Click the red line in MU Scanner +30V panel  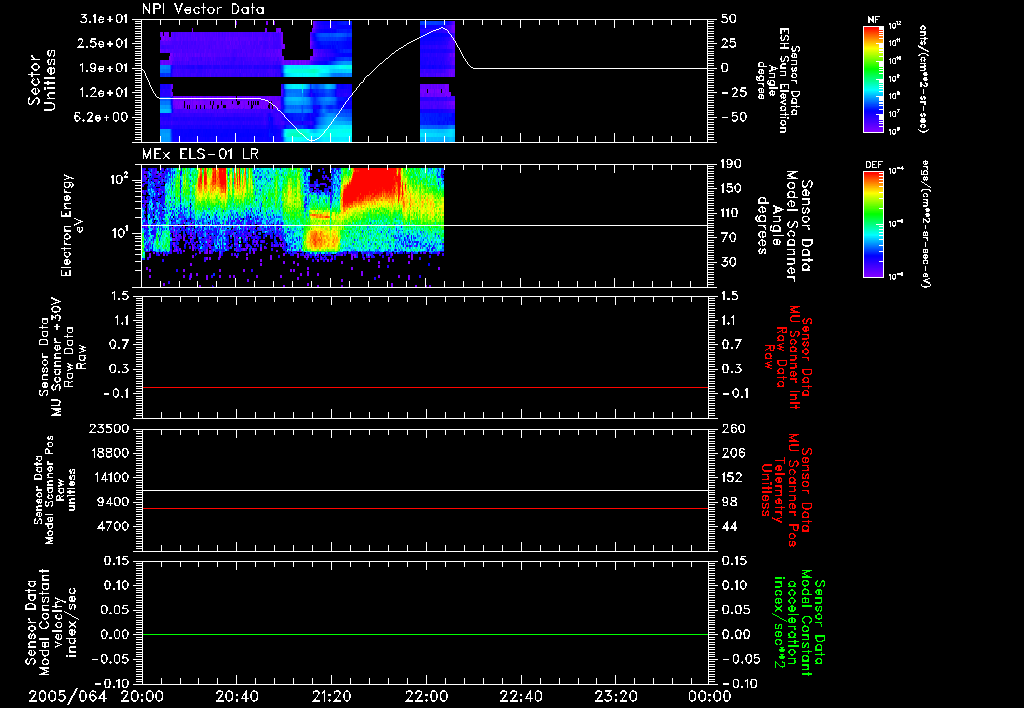[425, 387]
